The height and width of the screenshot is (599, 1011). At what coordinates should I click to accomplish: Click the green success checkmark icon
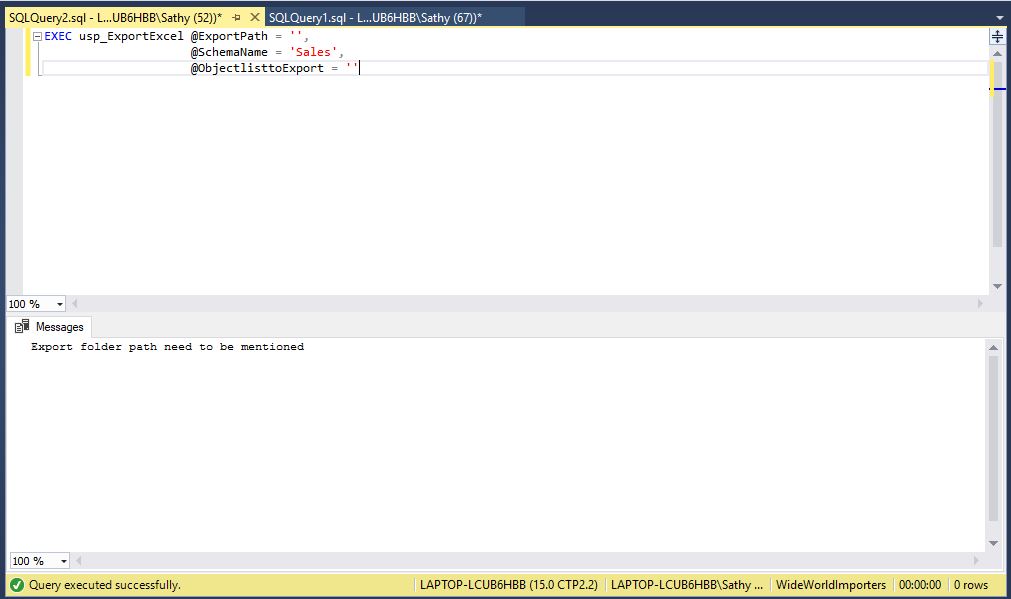pyautogui.click(x=17, y=585)
